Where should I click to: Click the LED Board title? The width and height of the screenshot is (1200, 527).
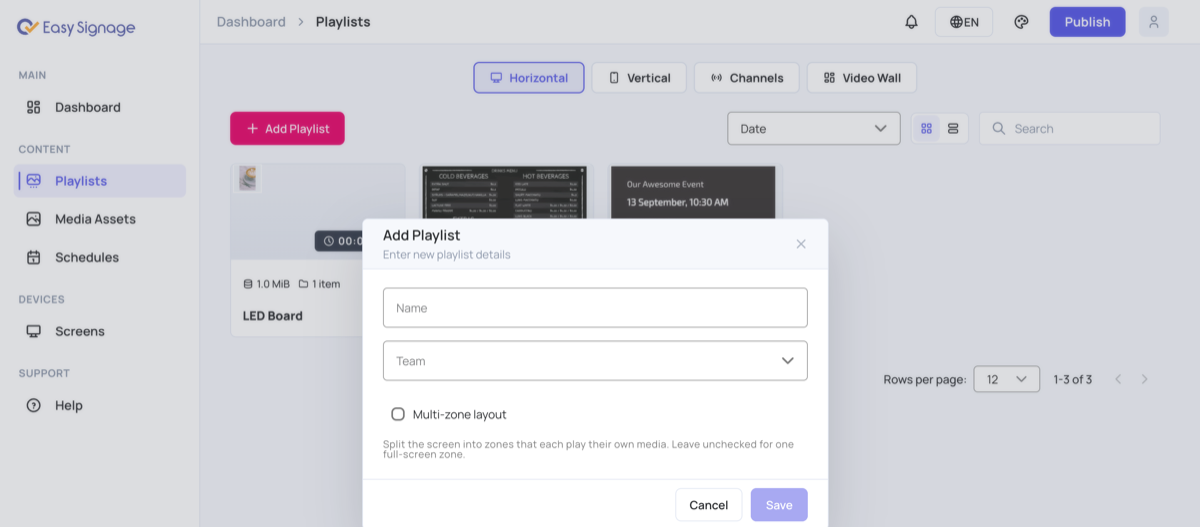pyautogui.click(x=273, y=316)
